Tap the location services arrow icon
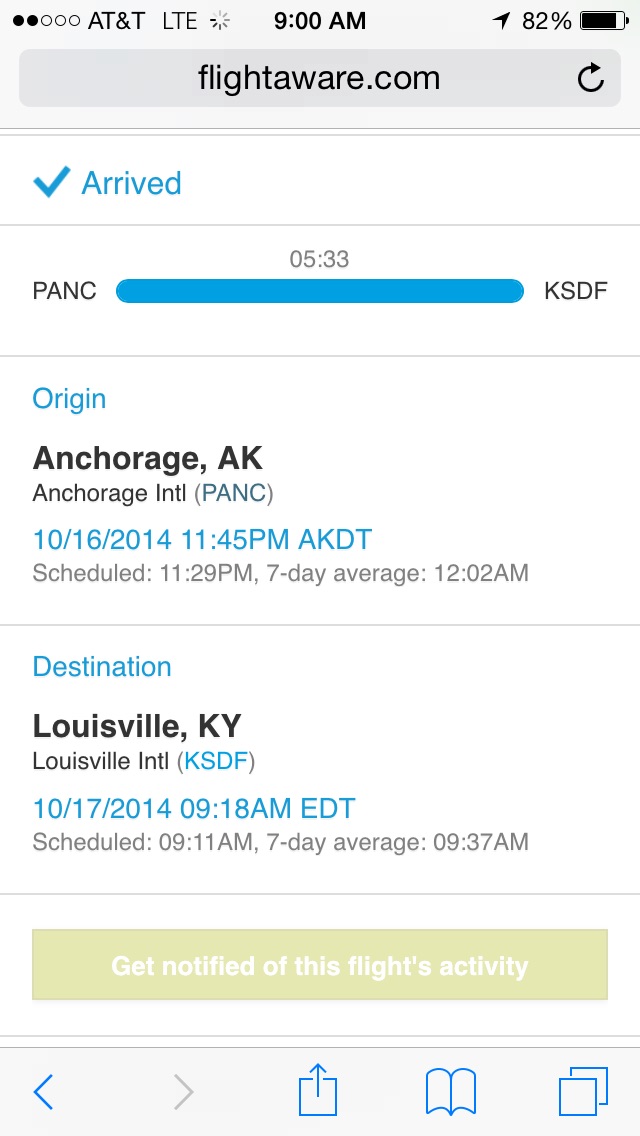 (x=502, y=21)
